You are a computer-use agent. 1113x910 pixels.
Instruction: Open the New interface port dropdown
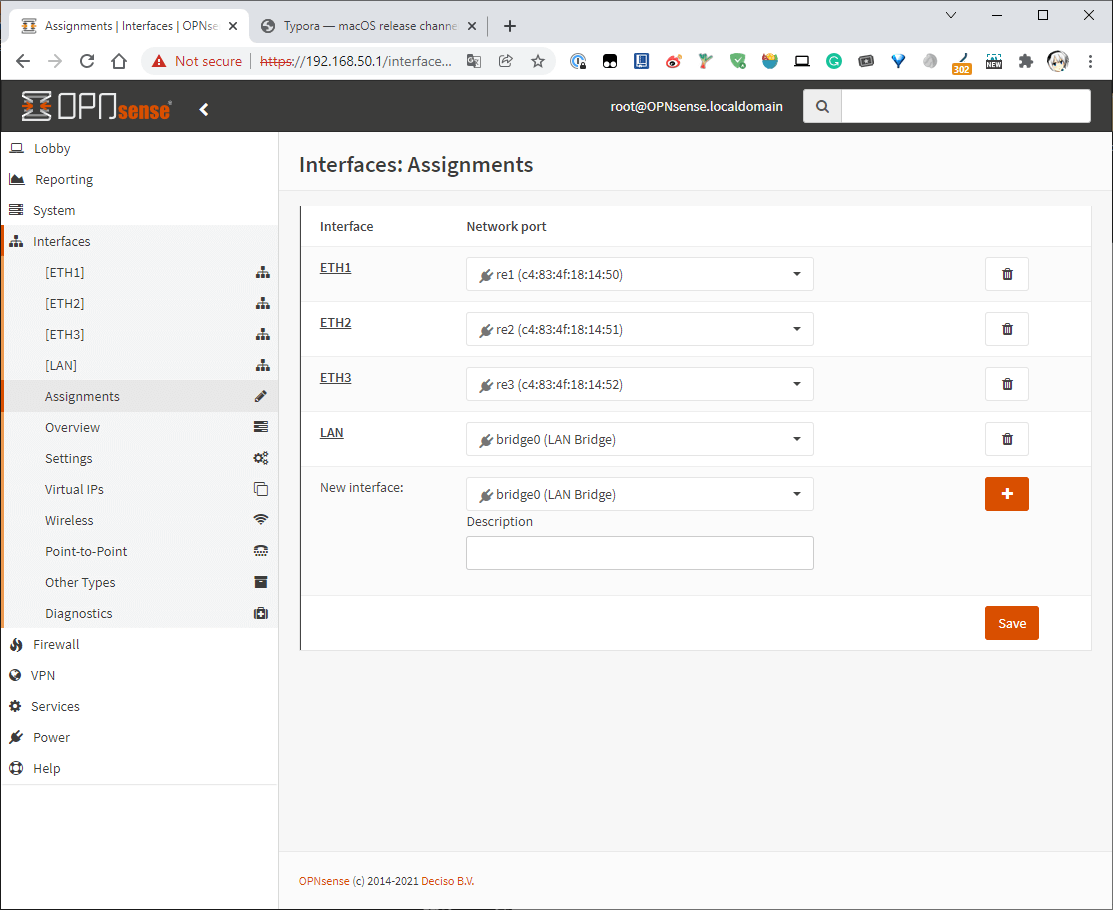[639, 494]
